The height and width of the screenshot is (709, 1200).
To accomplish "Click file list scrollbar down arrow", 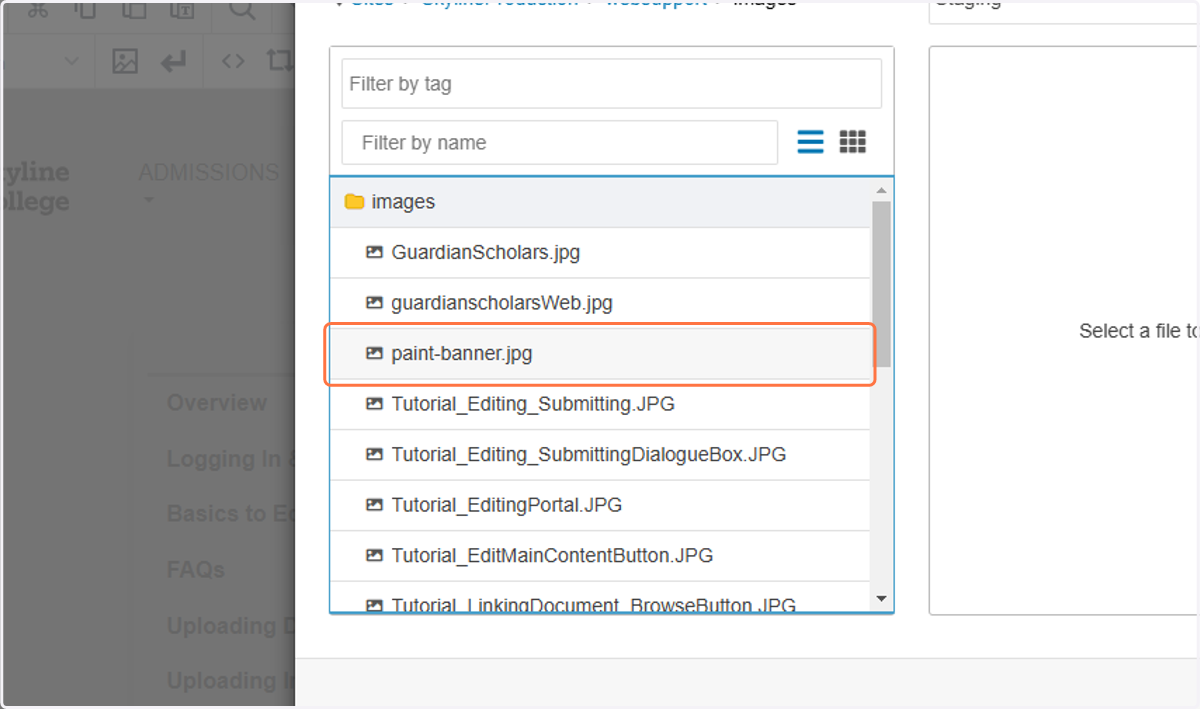I will click(881, 599).
